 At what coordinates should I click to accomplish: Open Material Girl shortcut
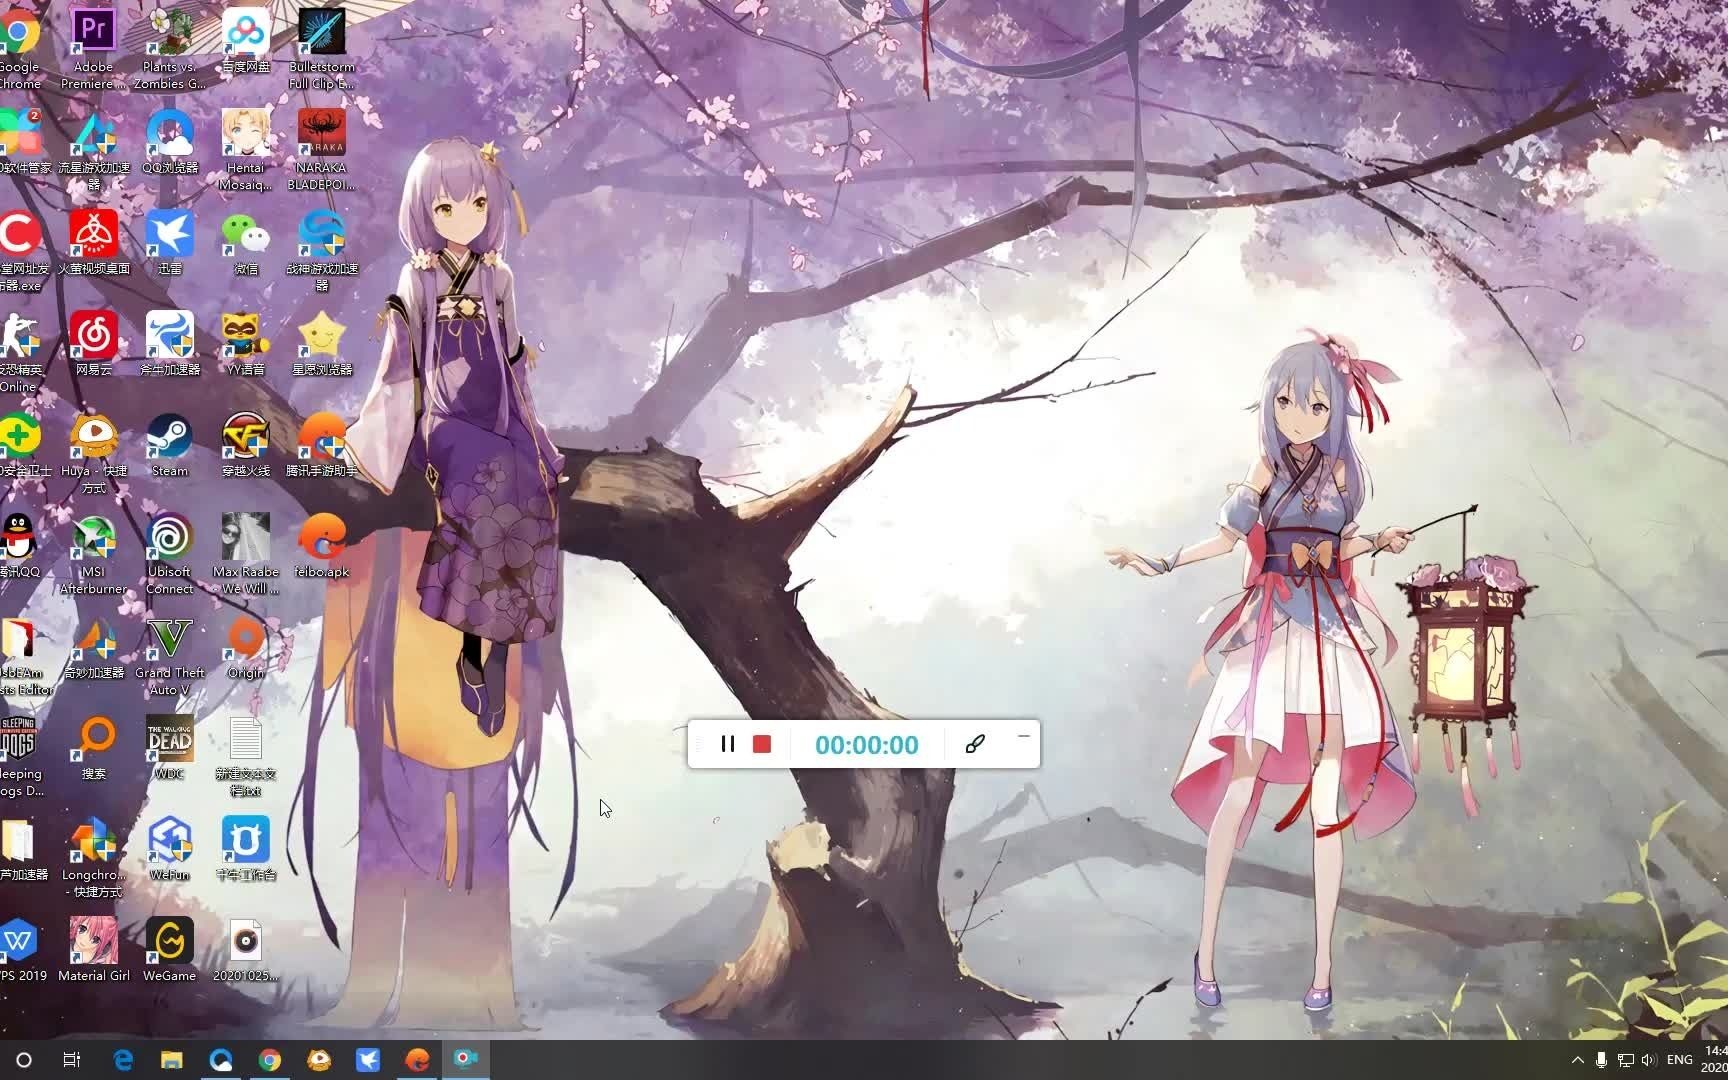pyautogui.click(x=94, y=949)
